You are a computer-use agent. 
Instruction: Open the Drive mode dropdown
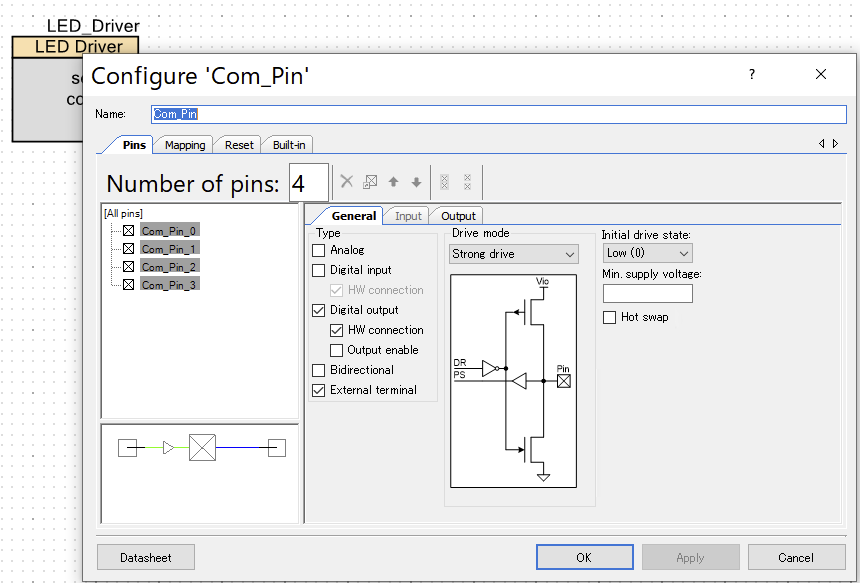514,254
